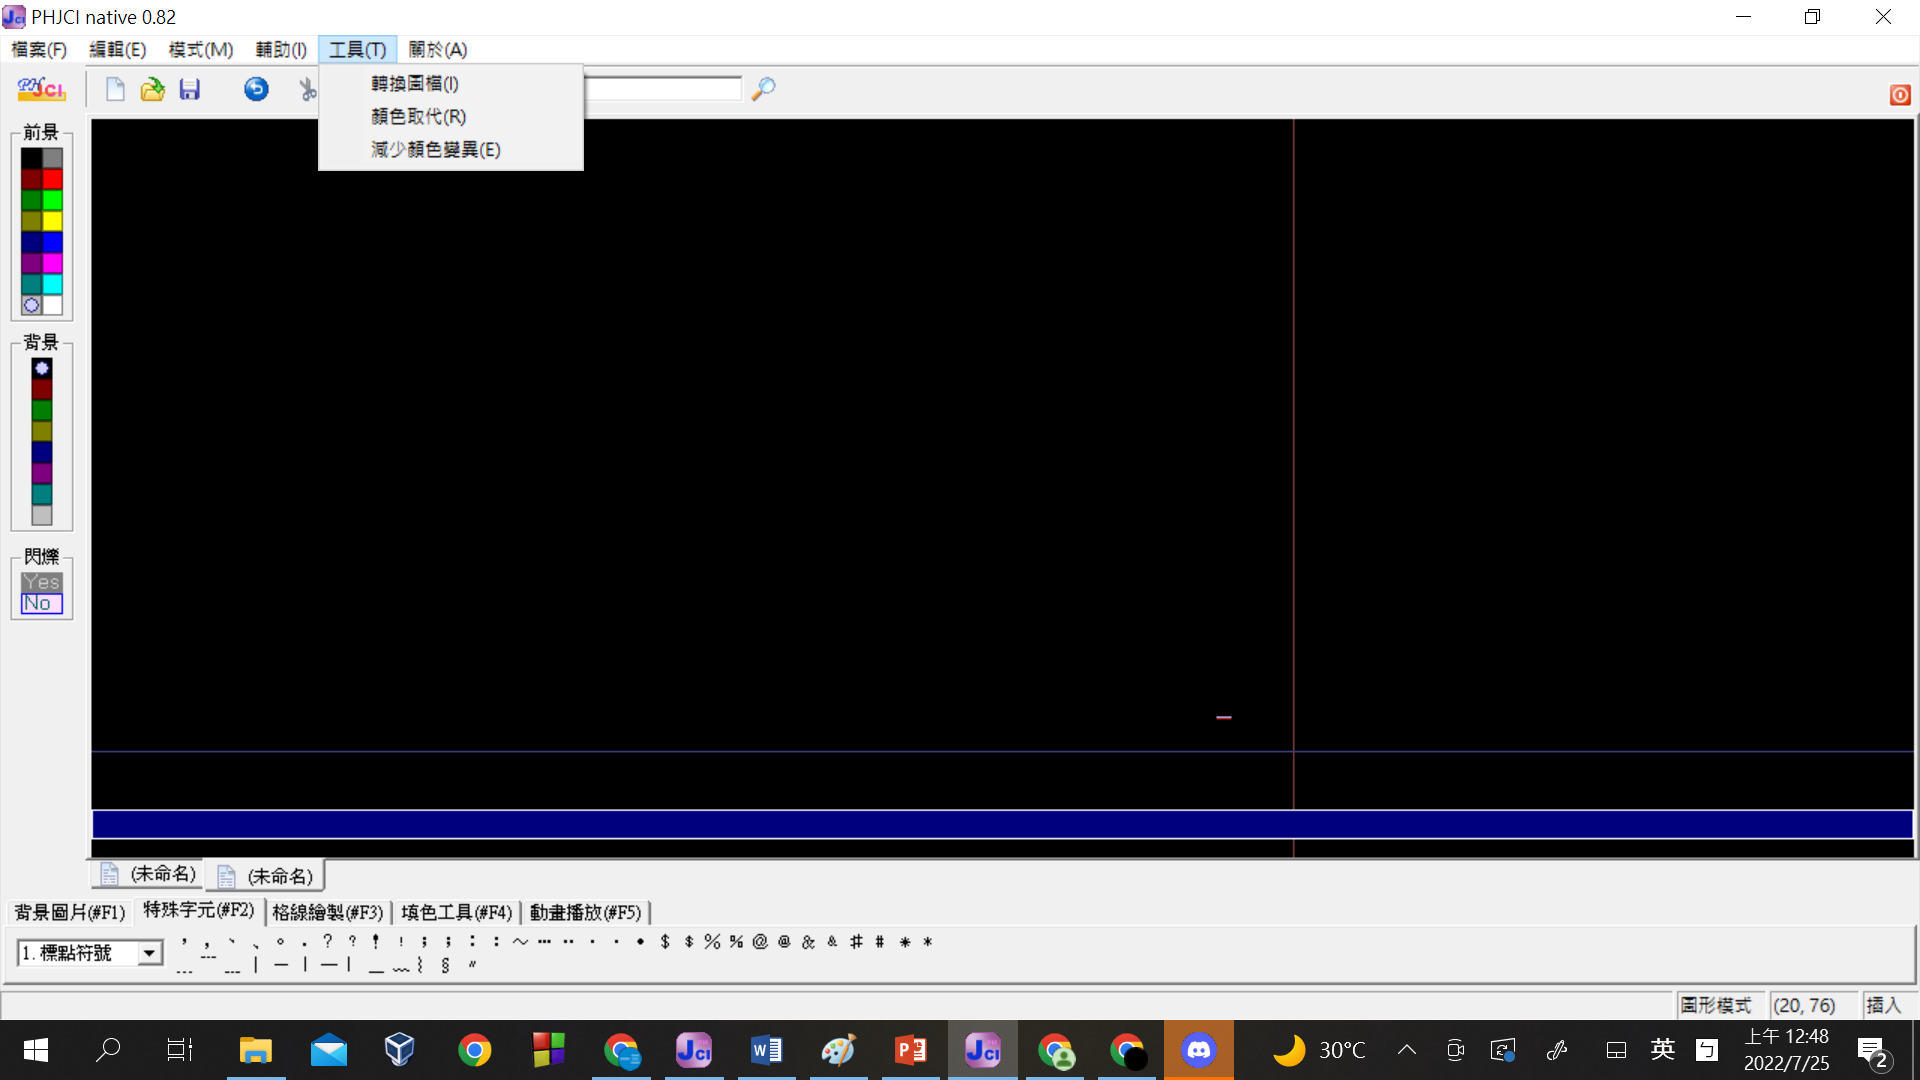Toggle insert mode in status bar

1884,1005
